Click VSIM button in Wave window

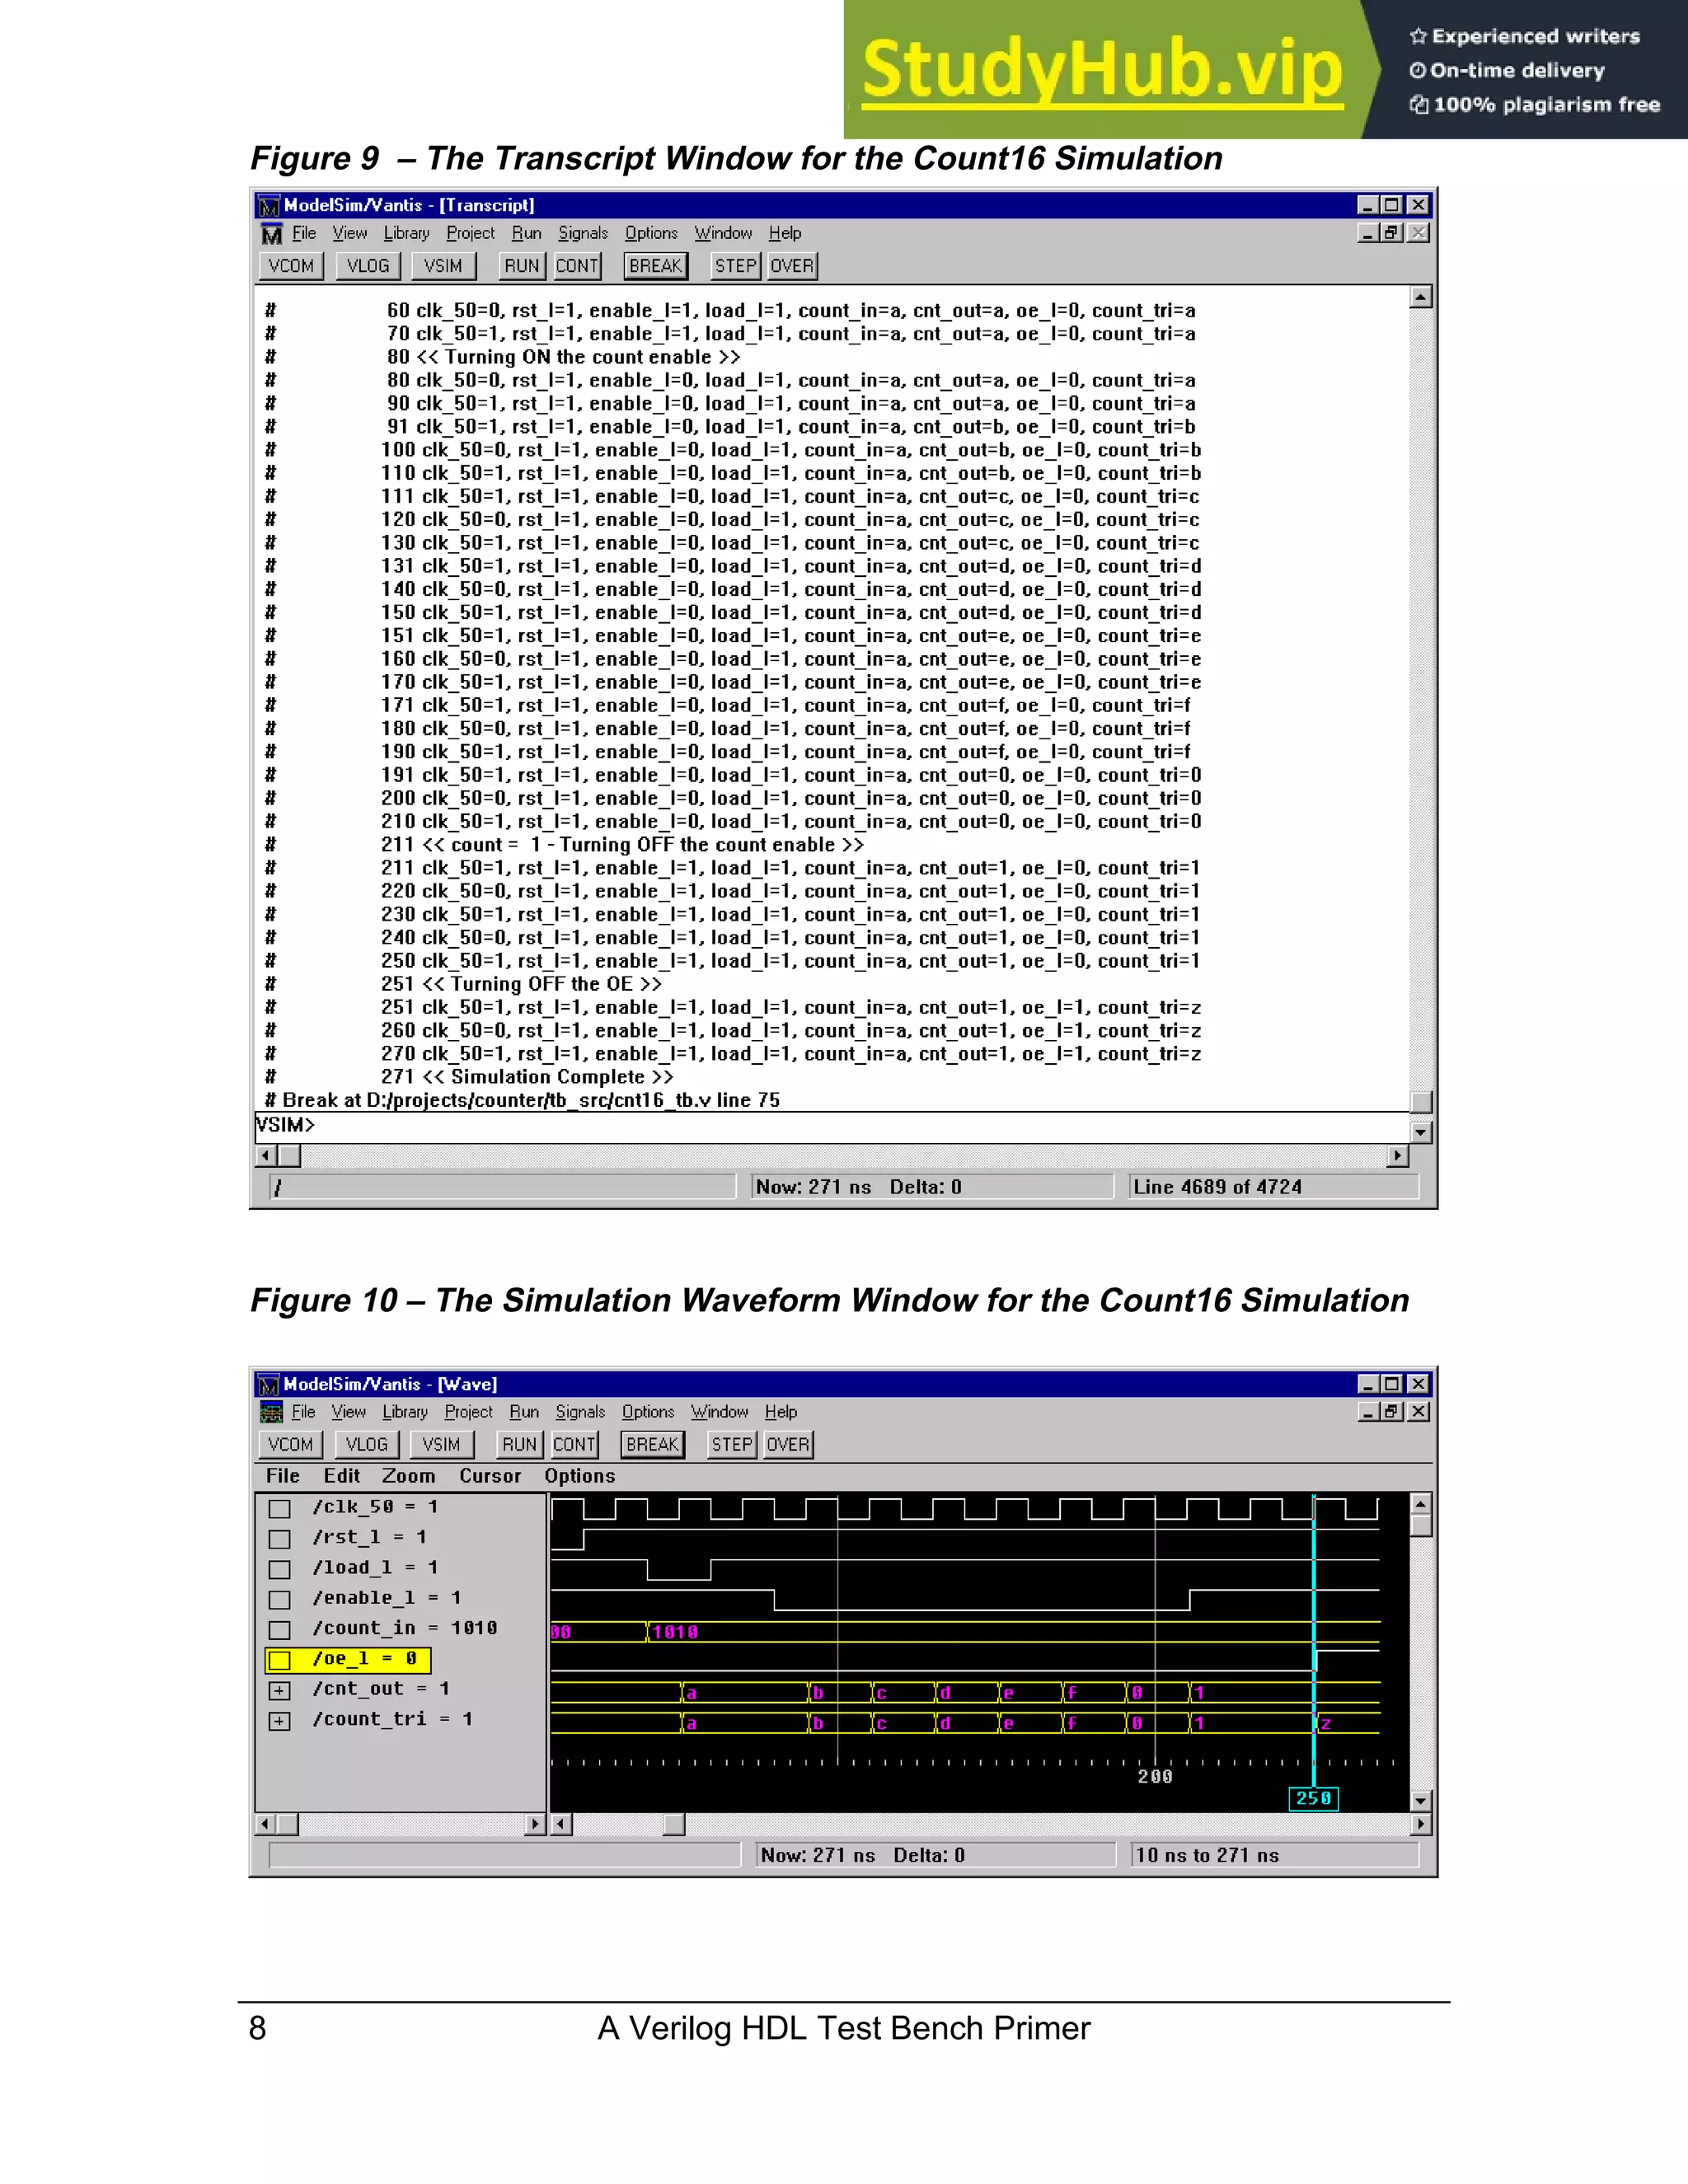coord(441,1445)
